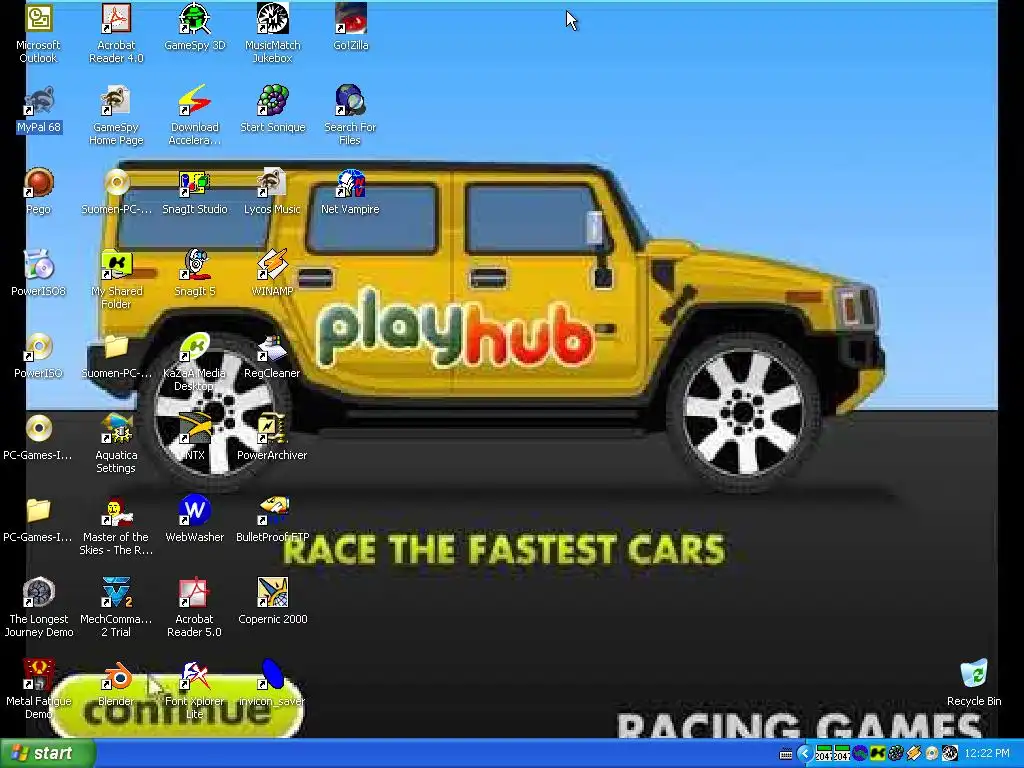1024x768 pixels.
Task: Open the Blender desktop shortcut
Action: click(116, 683)
